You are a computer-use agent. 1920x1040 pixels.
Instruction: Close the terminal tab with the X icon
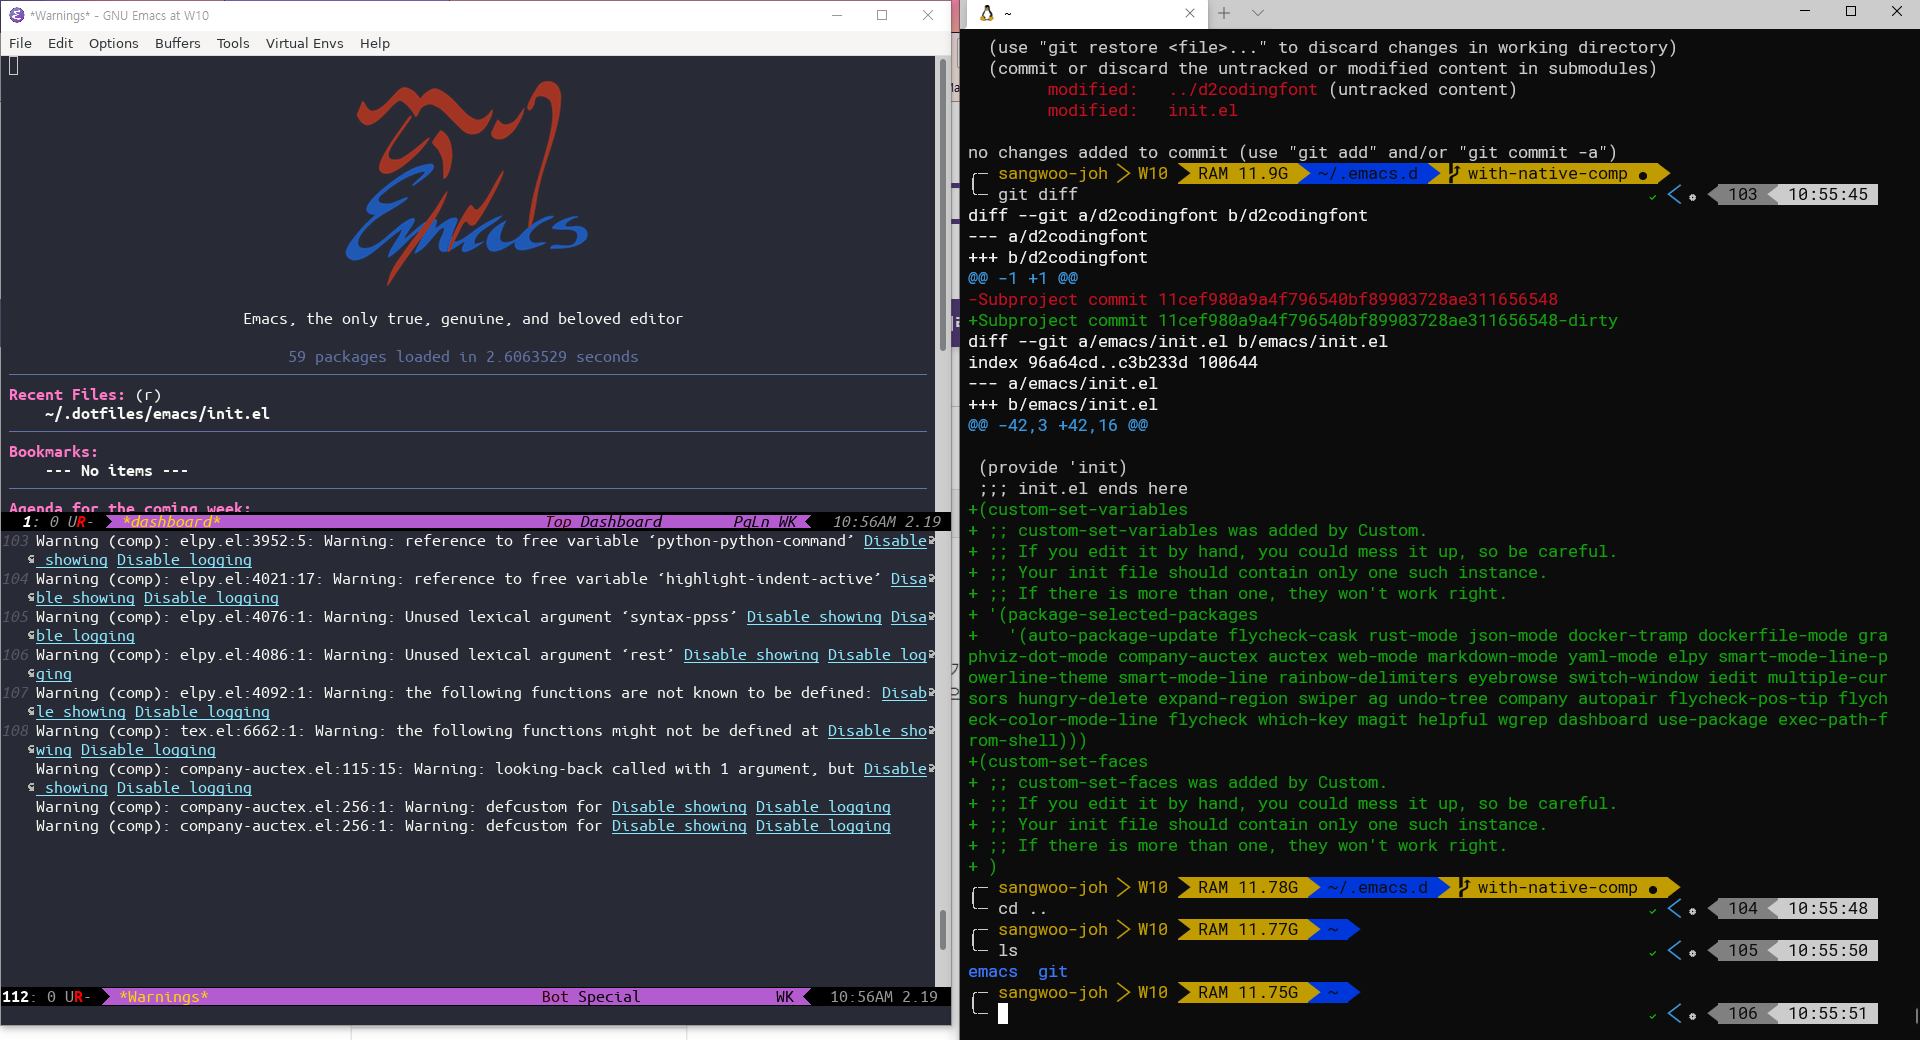pyautogui.click(x=1190, y=13)
